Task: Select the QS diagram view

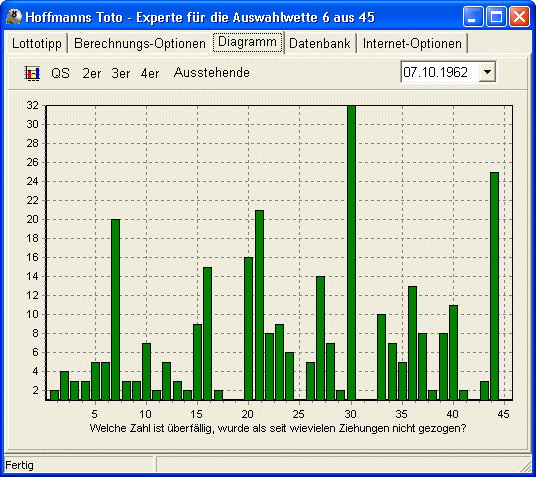Action: tap(60, 73)
